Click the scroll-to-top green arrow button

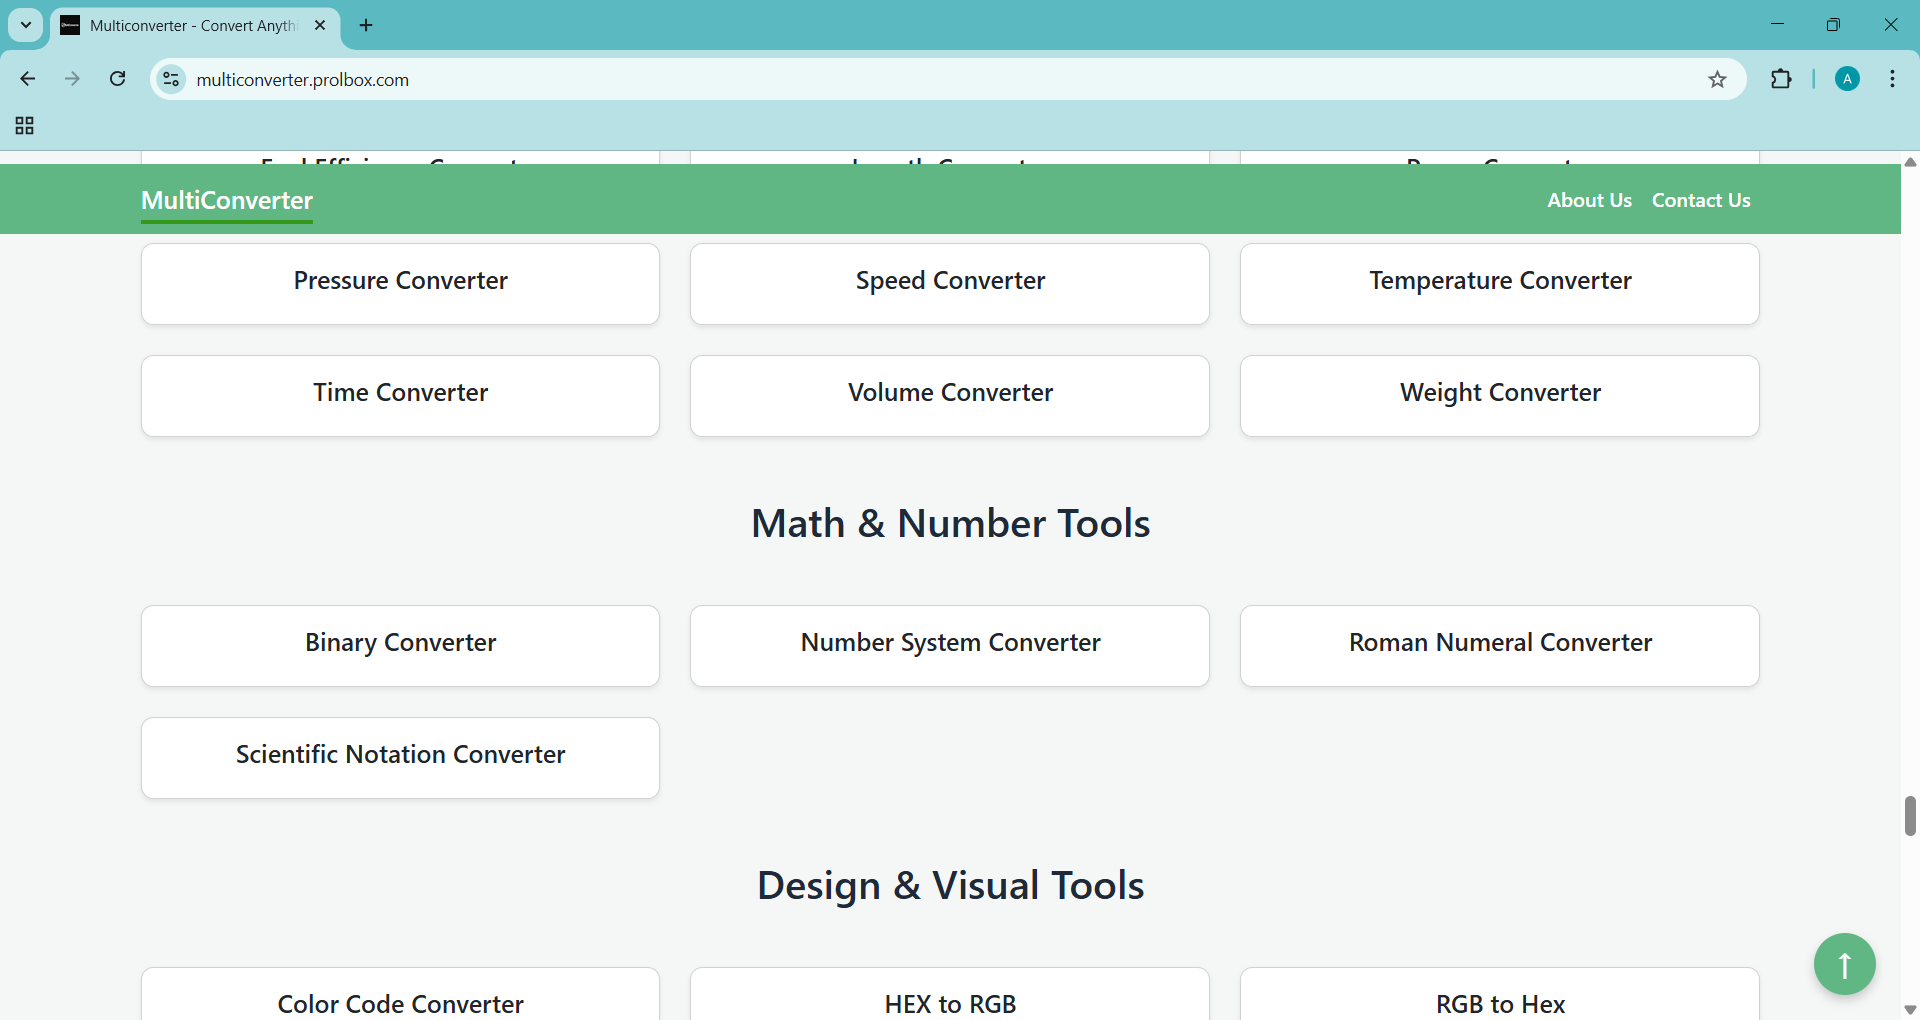[x=1844, y=964]
